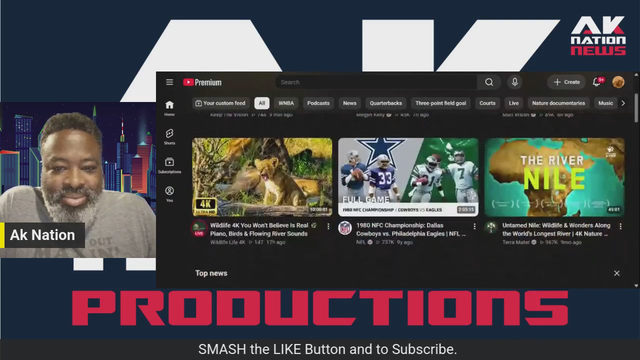Select the Live filter chip

click(513, 103)
